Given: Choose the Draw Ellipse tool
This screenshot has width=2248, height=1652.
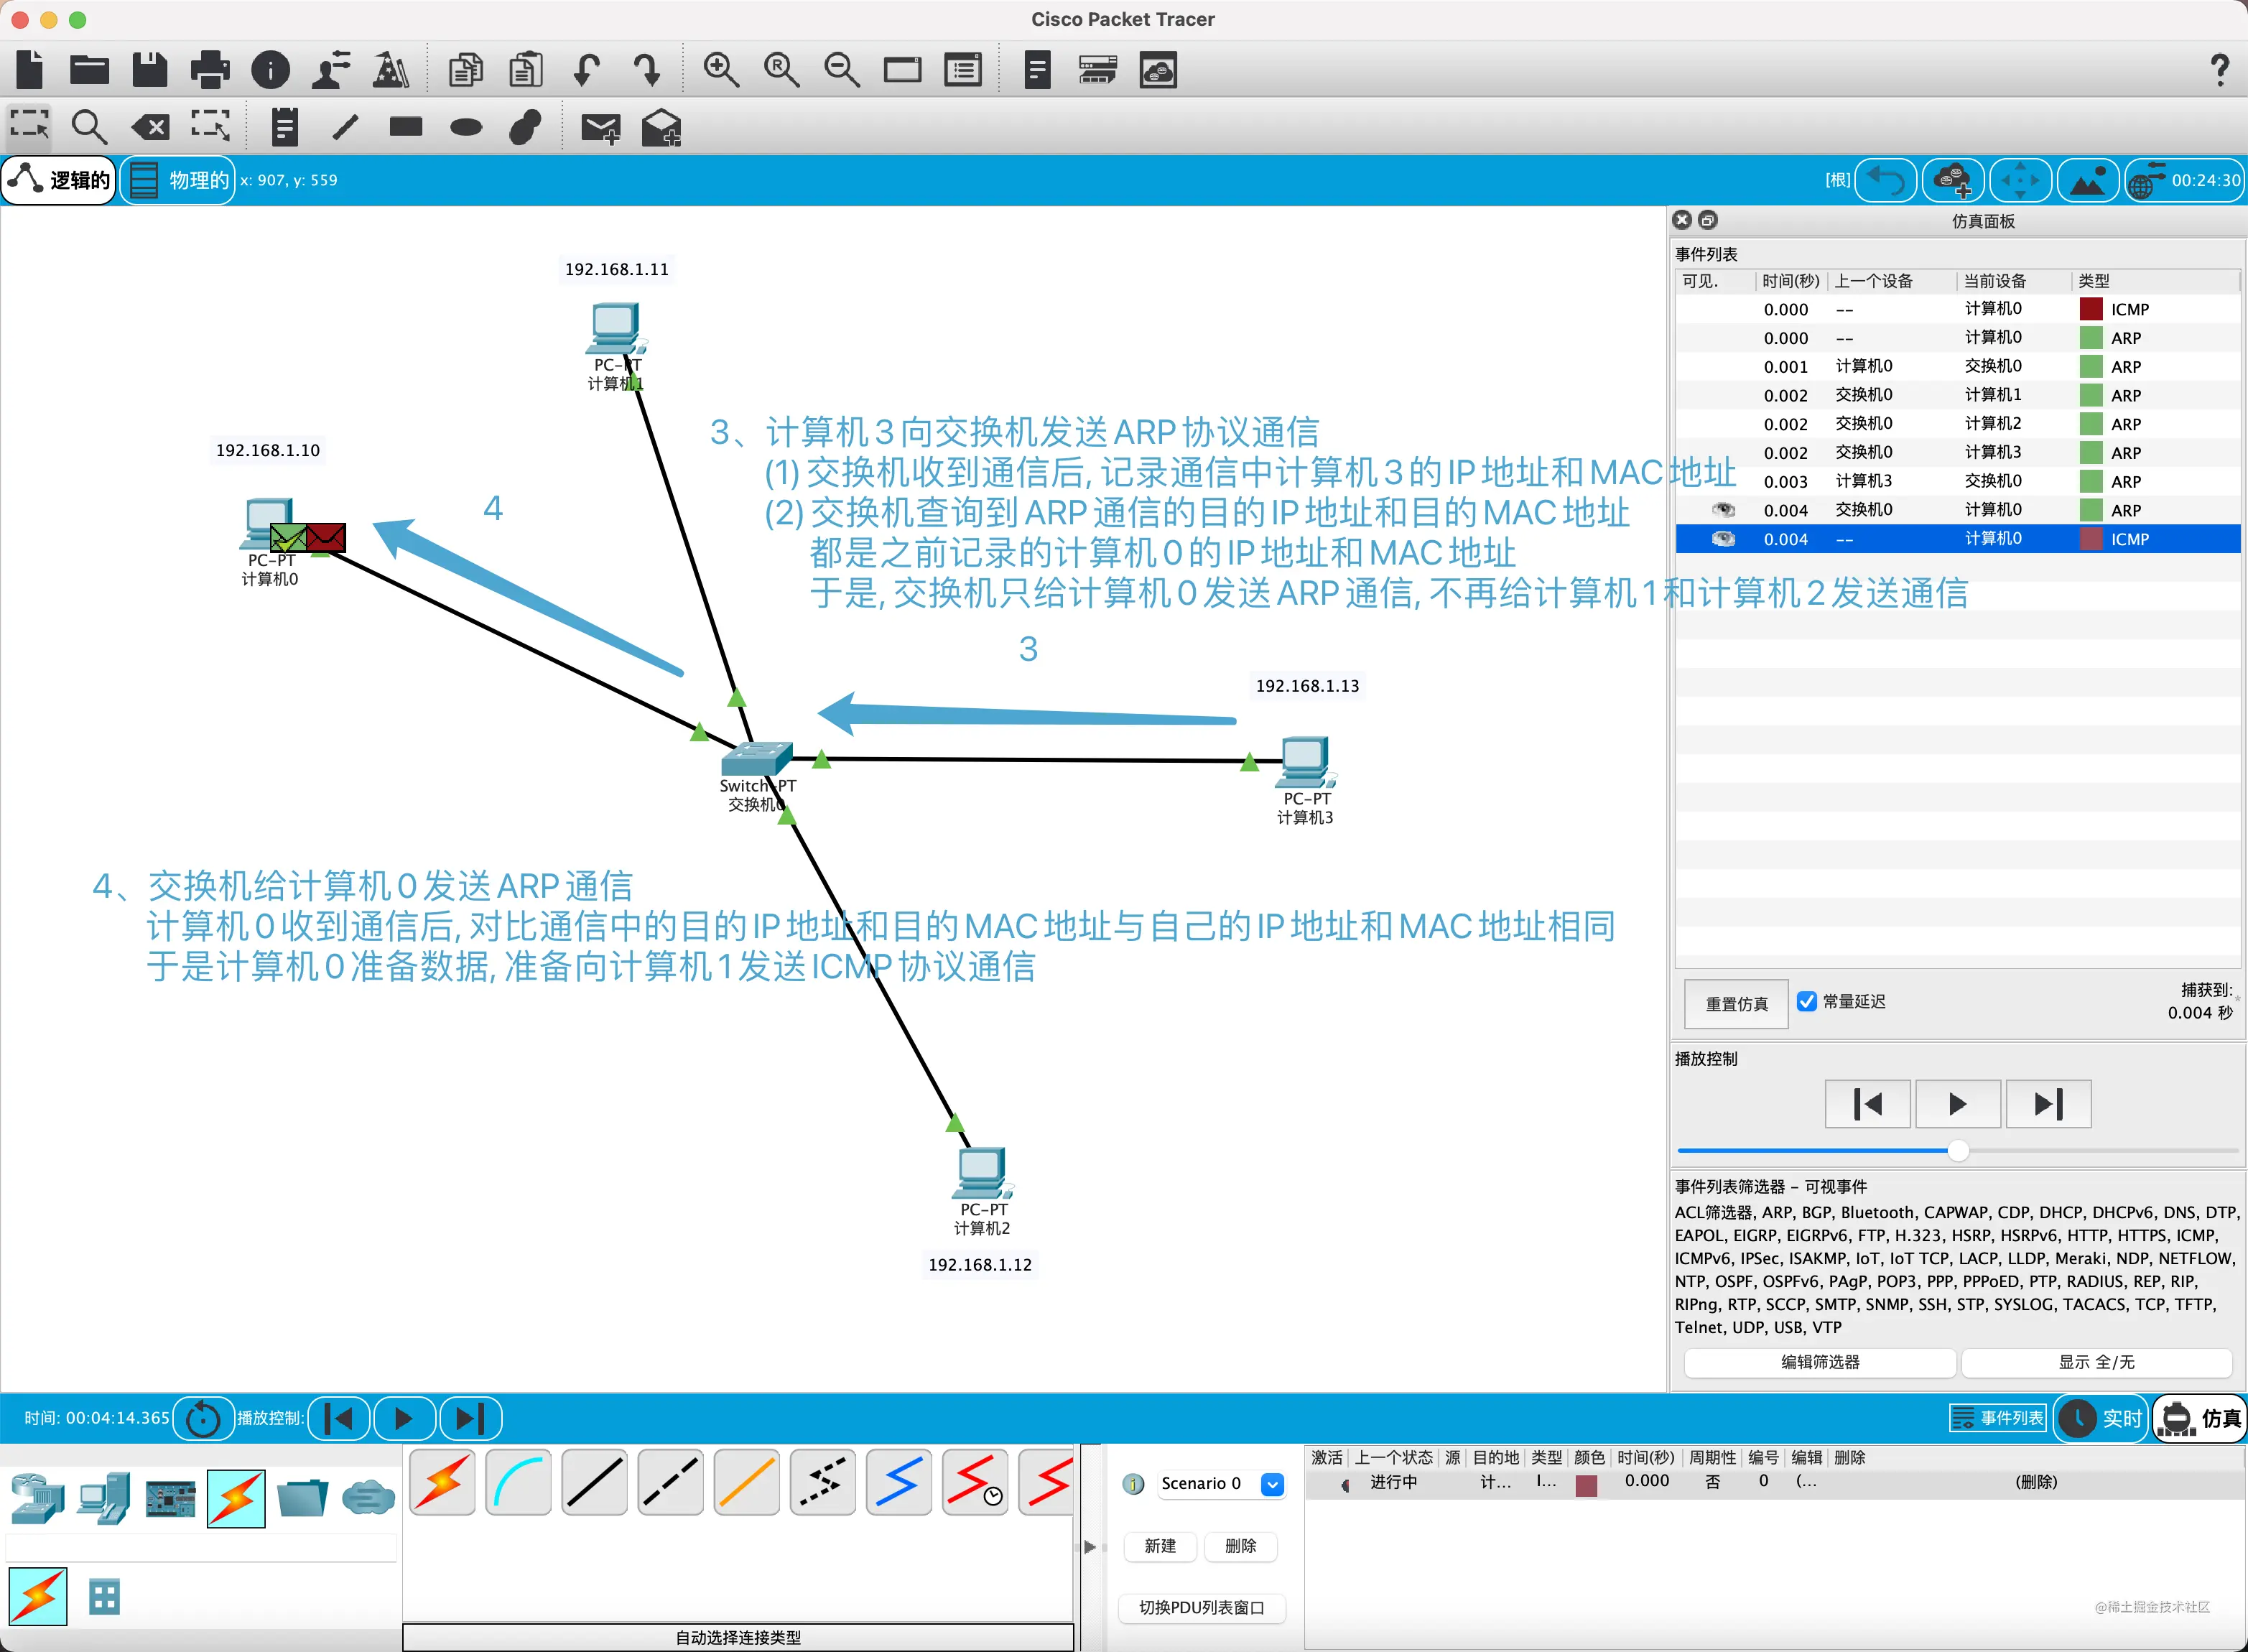Looking at the screenshot, I should [x=466, y=127].
